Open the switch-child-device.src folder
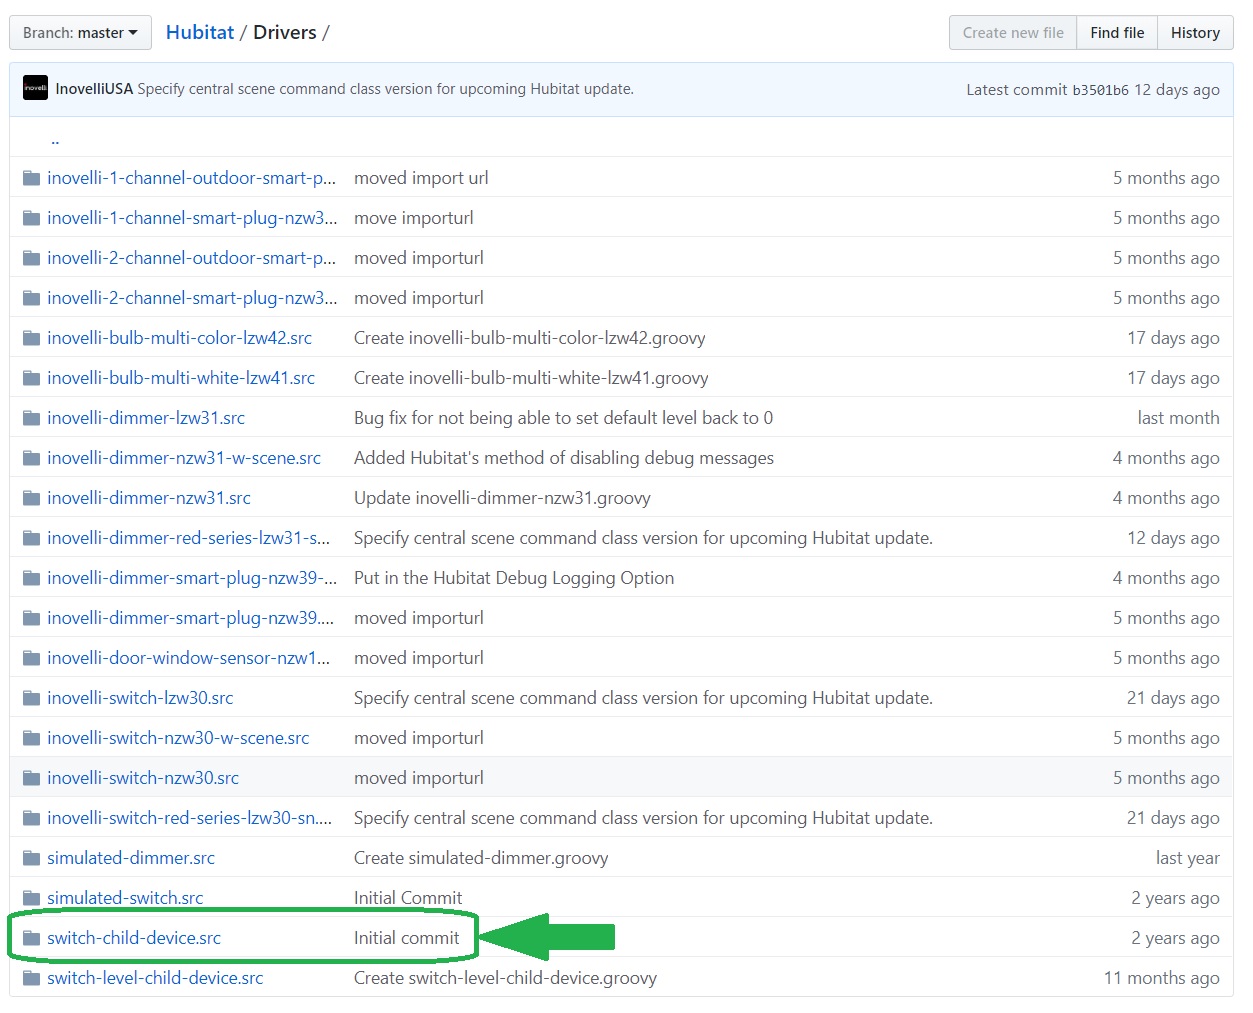 tap(134, 938)
